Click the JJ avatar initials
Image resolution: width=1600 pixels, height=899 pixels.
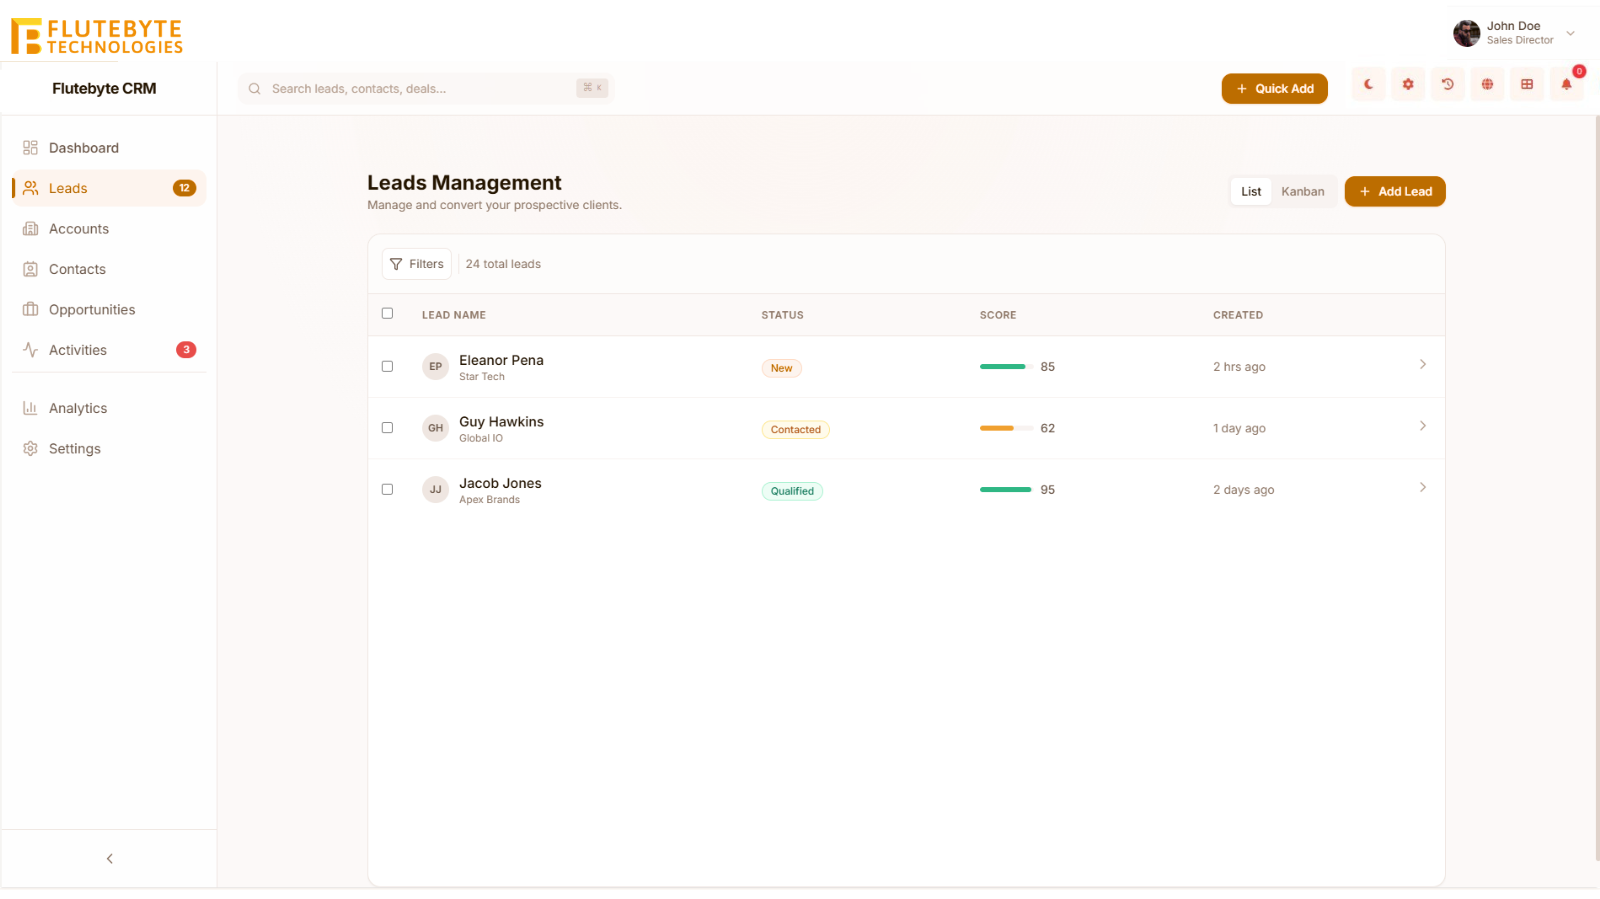point(435,490)
